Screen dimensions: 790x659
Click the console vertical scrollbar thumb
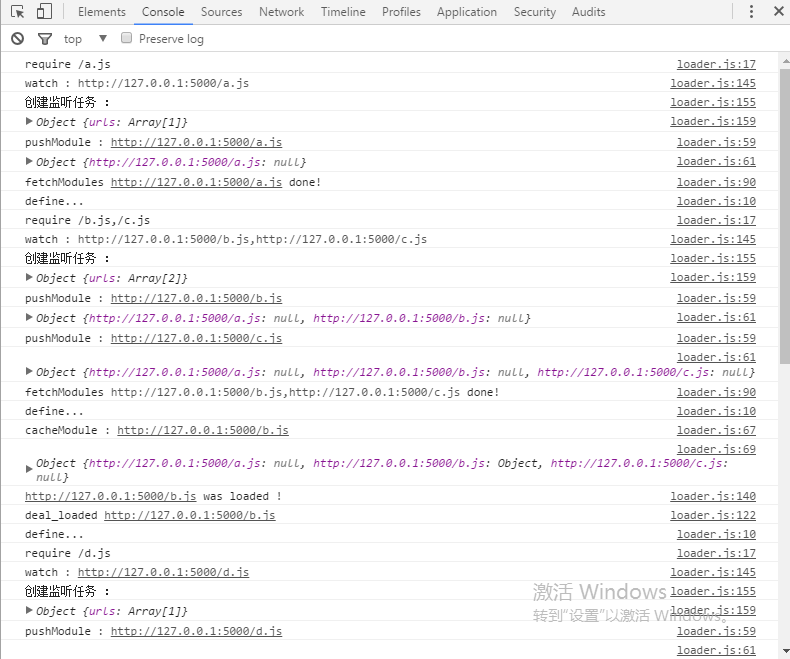[x=785, y=216]
